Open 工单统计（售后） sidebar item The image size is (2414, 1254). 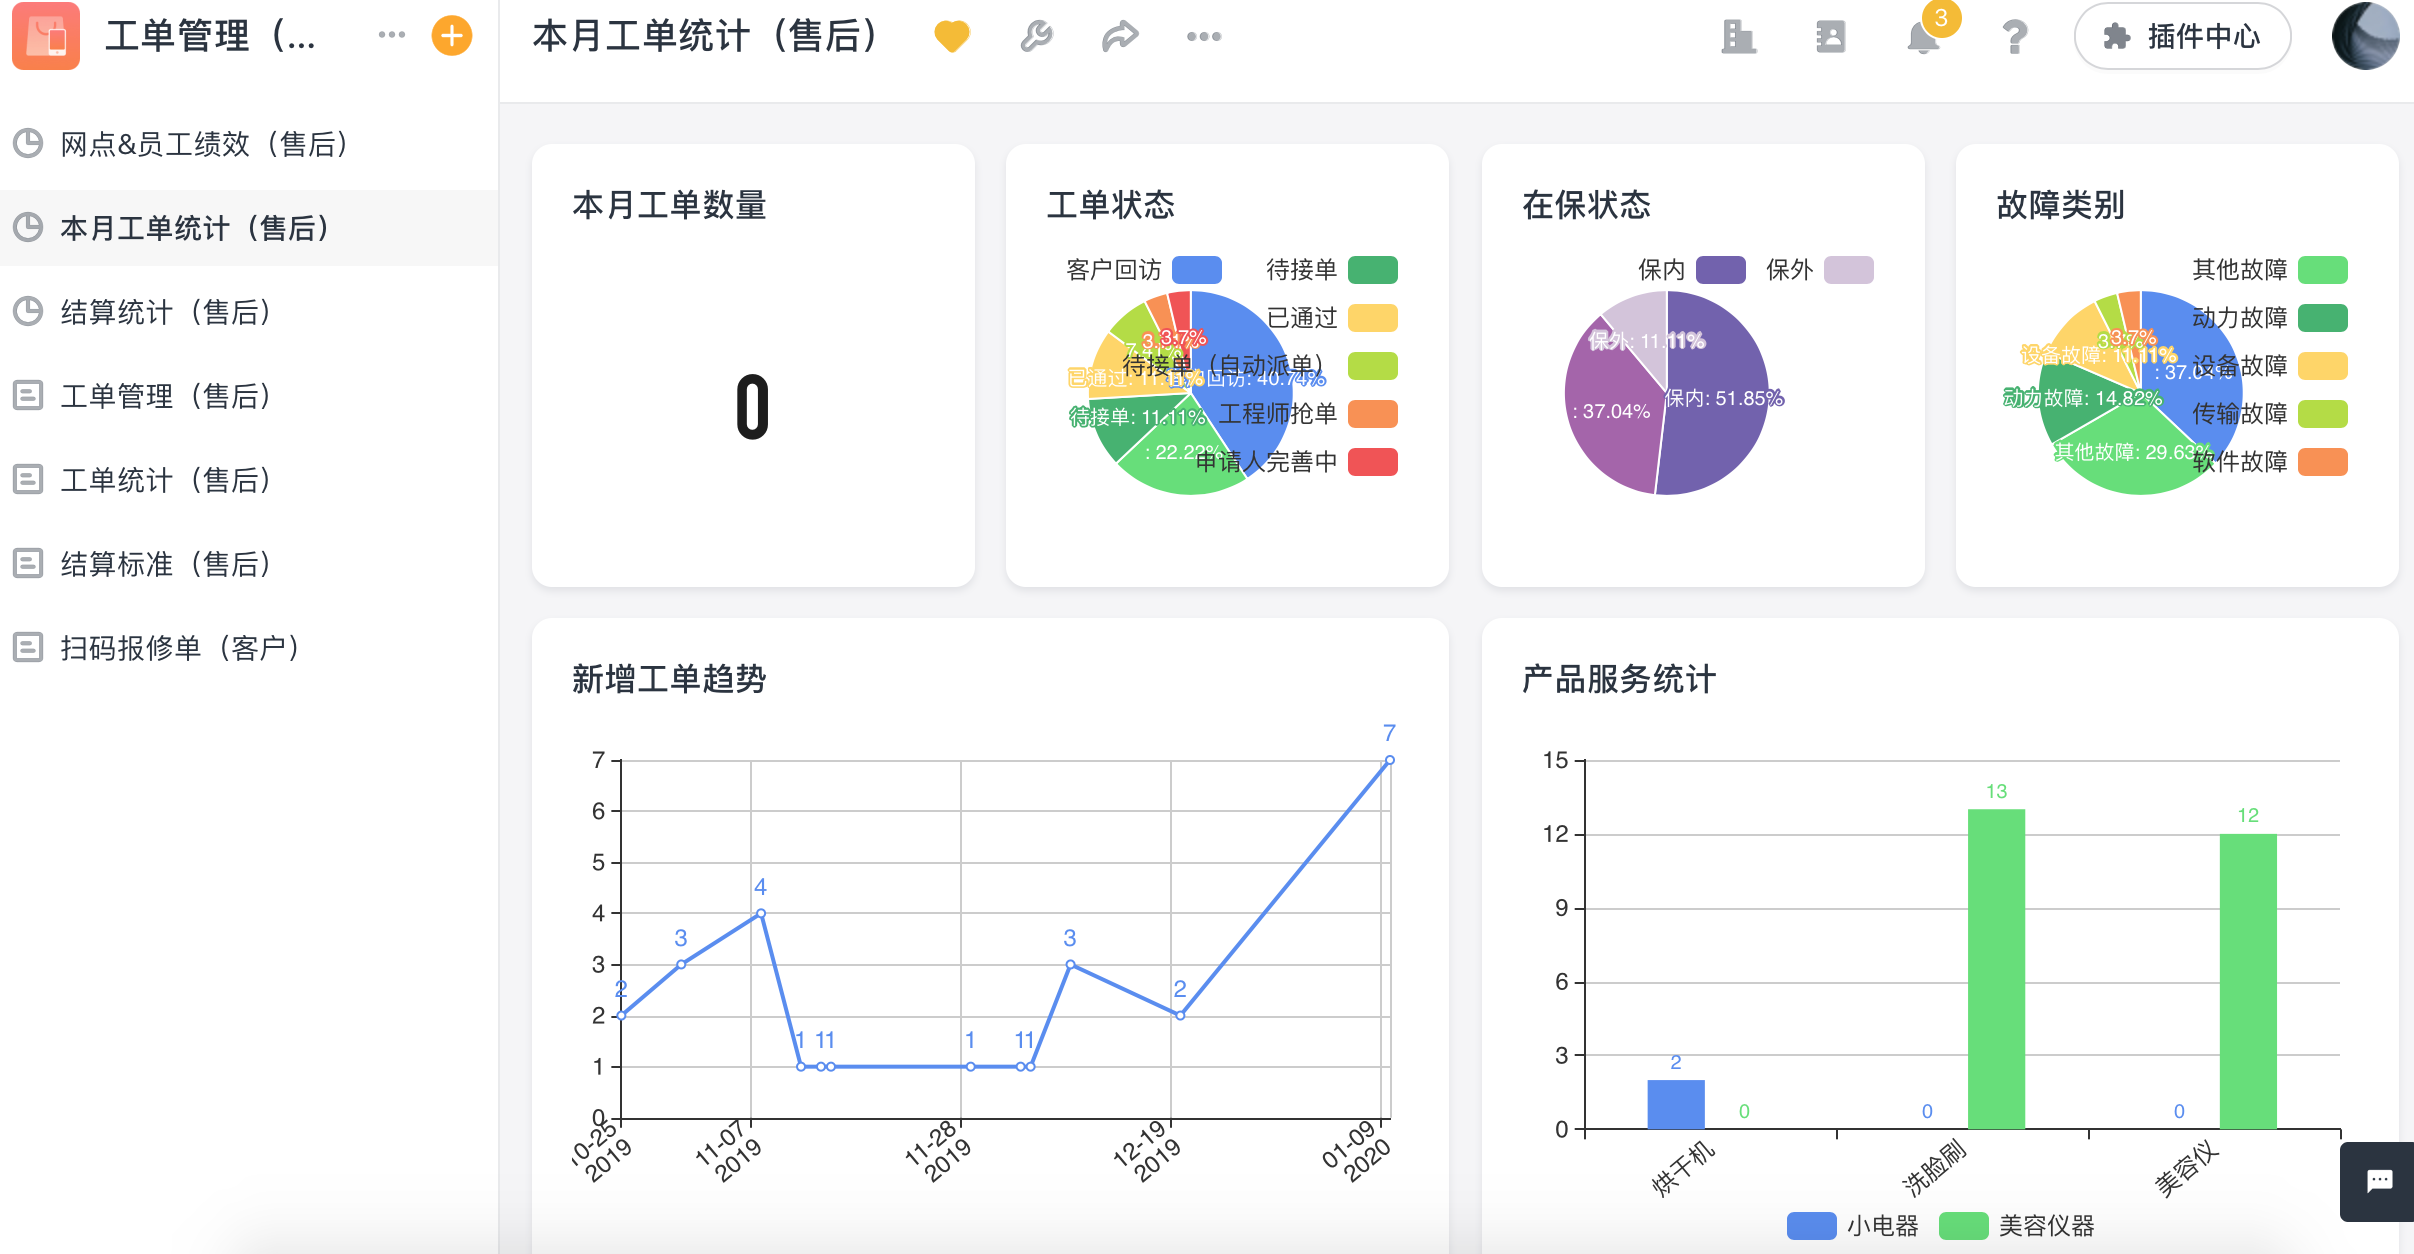pos(249,480)
